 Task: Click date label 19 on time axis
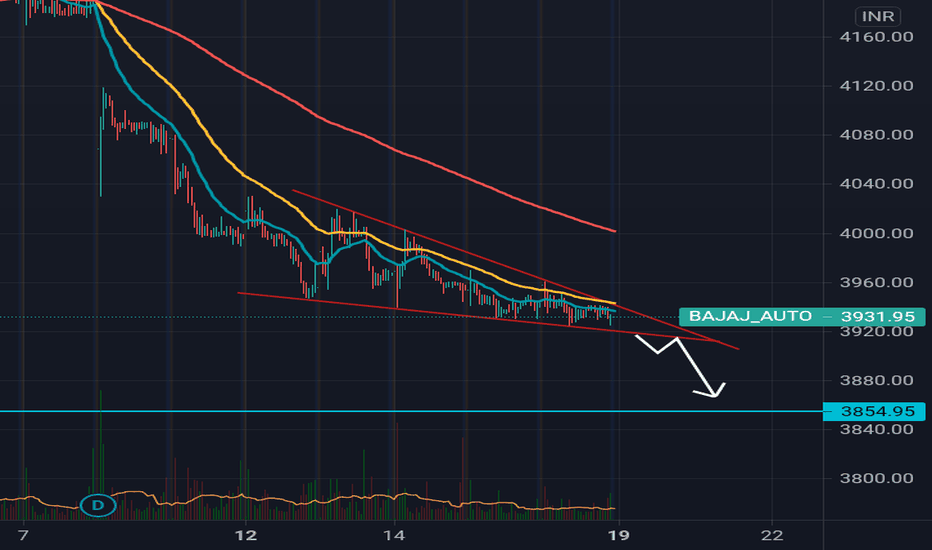619,535
